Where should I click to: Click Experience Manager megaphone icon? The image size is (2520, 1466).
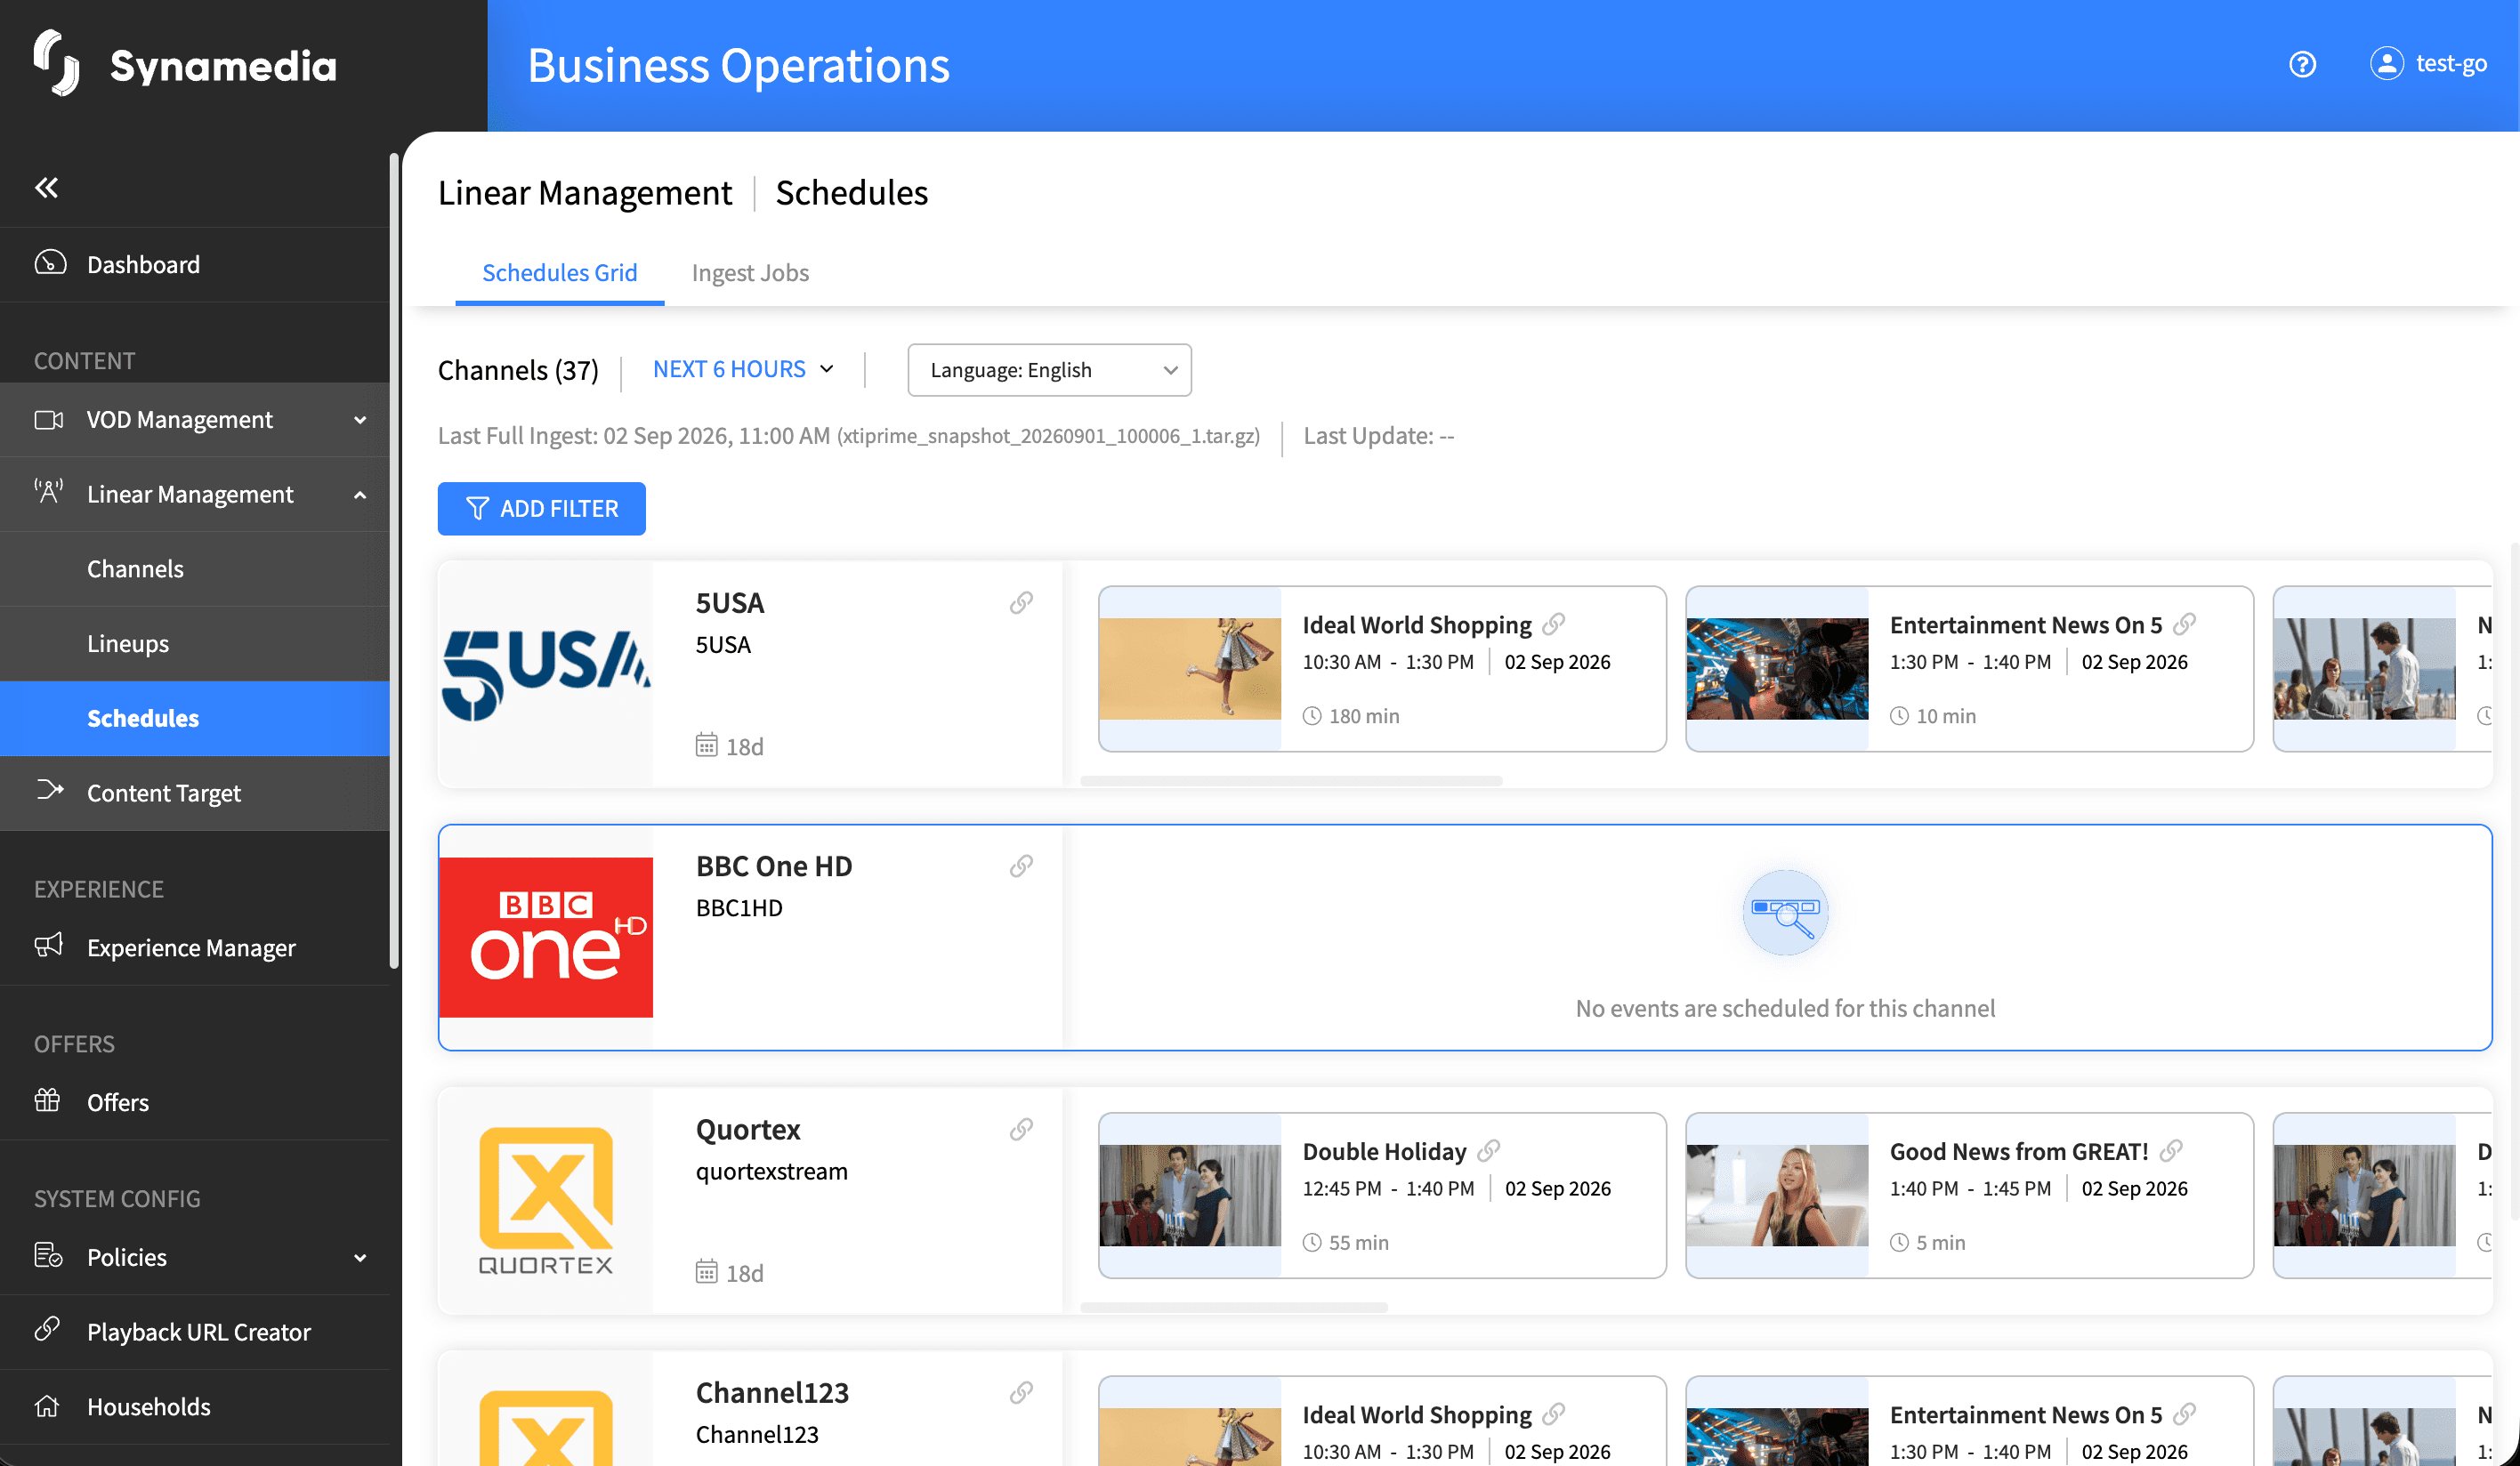(x=49, y=945)
